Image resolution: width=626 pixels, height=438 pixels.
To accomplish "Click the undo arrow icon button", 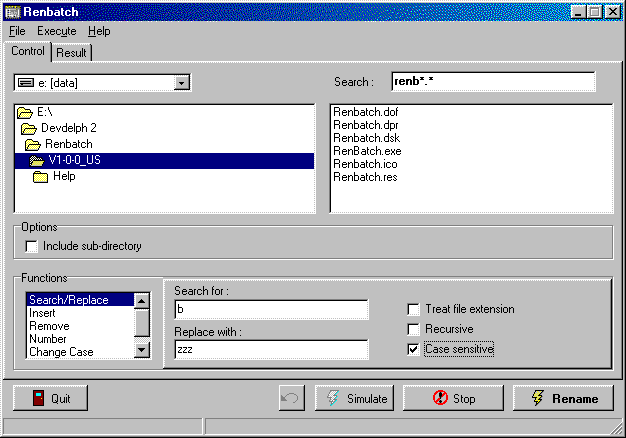I will tap(291, 398).
